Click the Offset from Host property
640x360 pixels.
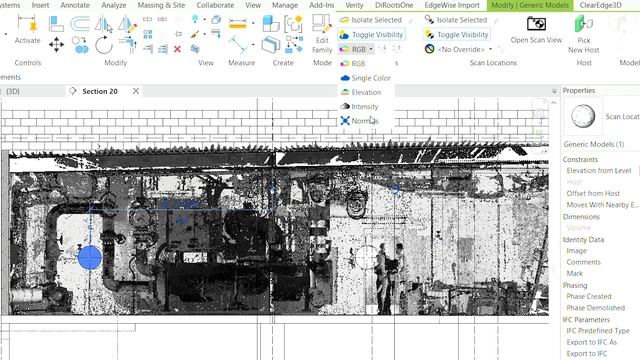(593, 193)
